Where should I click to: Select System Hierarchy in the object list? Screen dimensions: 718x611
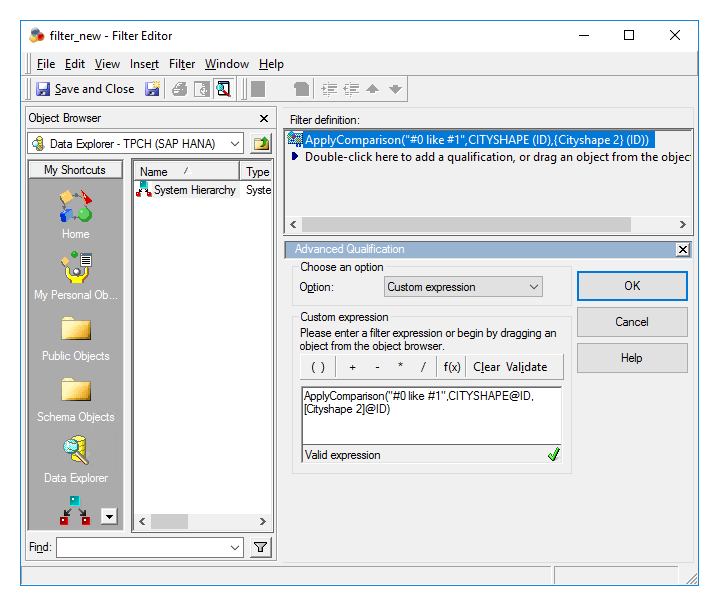186,190
